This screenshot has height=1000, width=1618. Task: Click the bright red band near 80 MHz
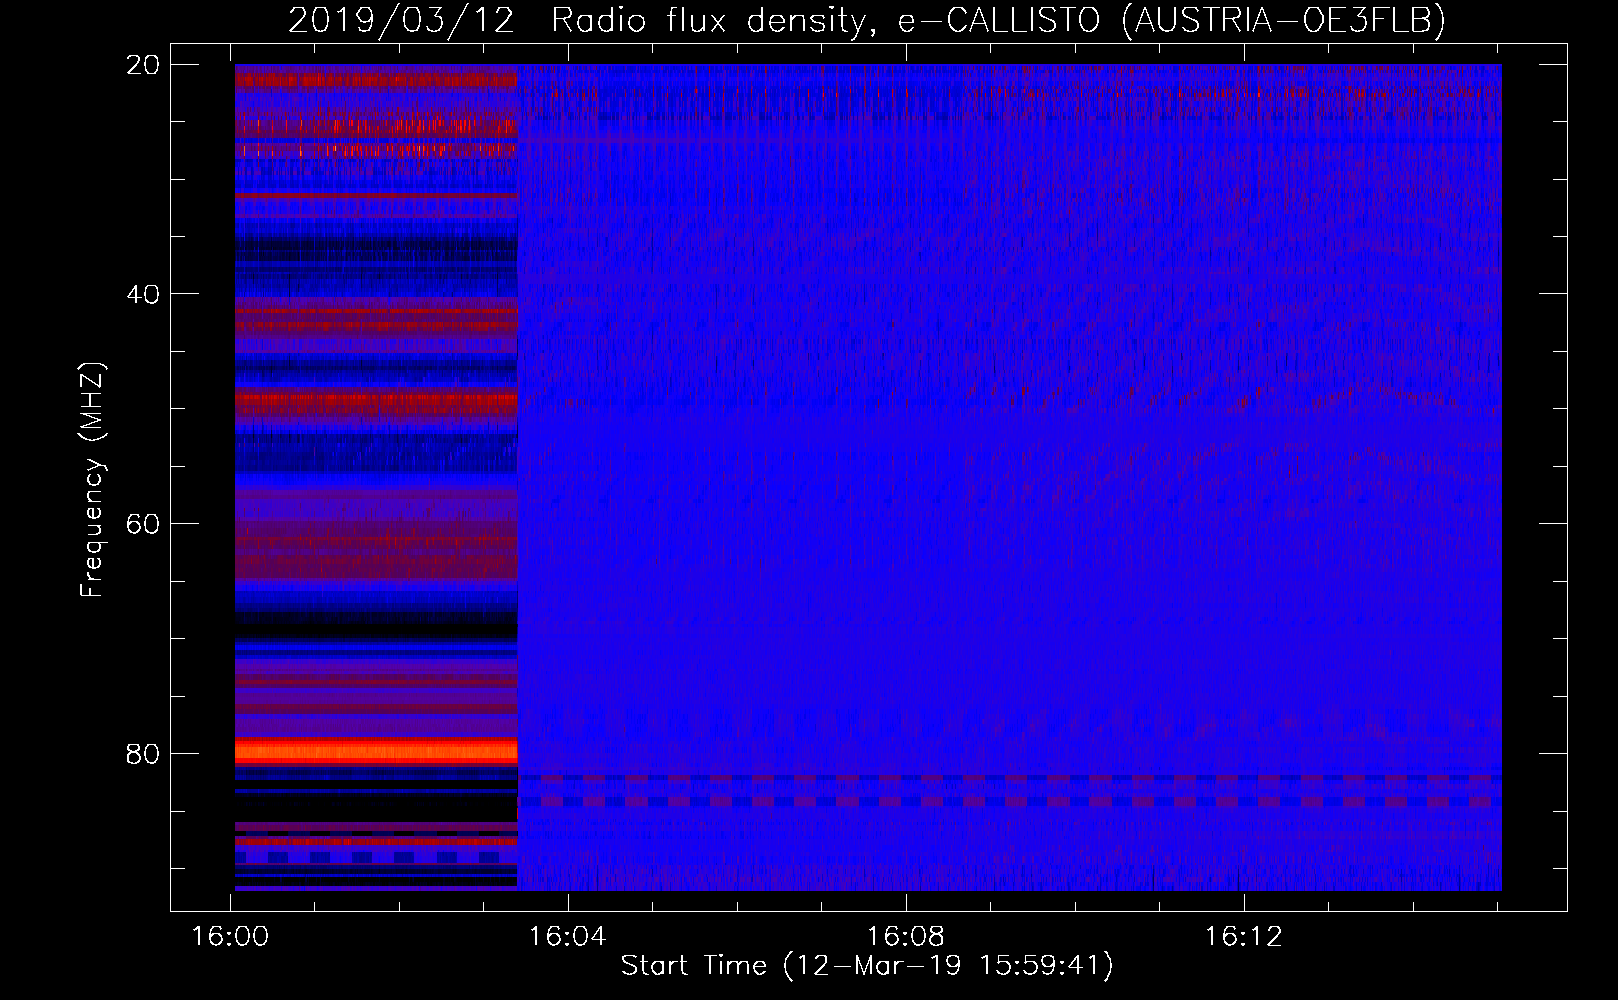coord(376,751)
